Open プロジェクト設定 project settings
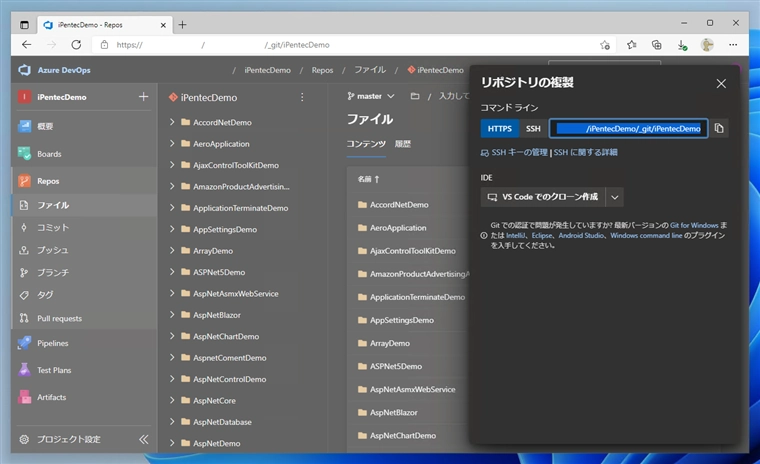 point(68,439)
